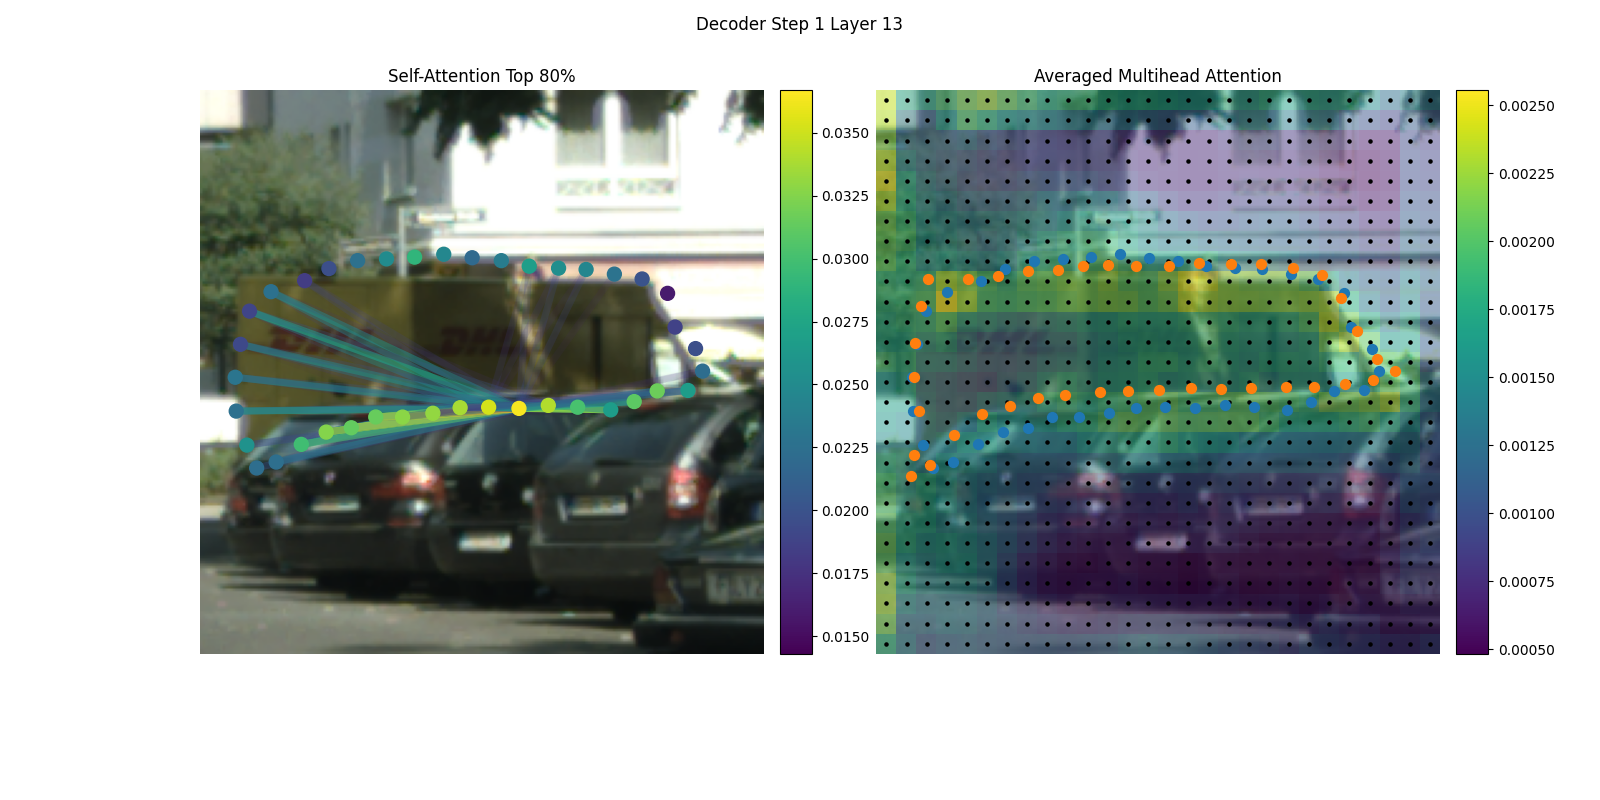Click the 0.00200 tick label on right colorbar
The image size is (1600, 800).
tap(1526, 242)
